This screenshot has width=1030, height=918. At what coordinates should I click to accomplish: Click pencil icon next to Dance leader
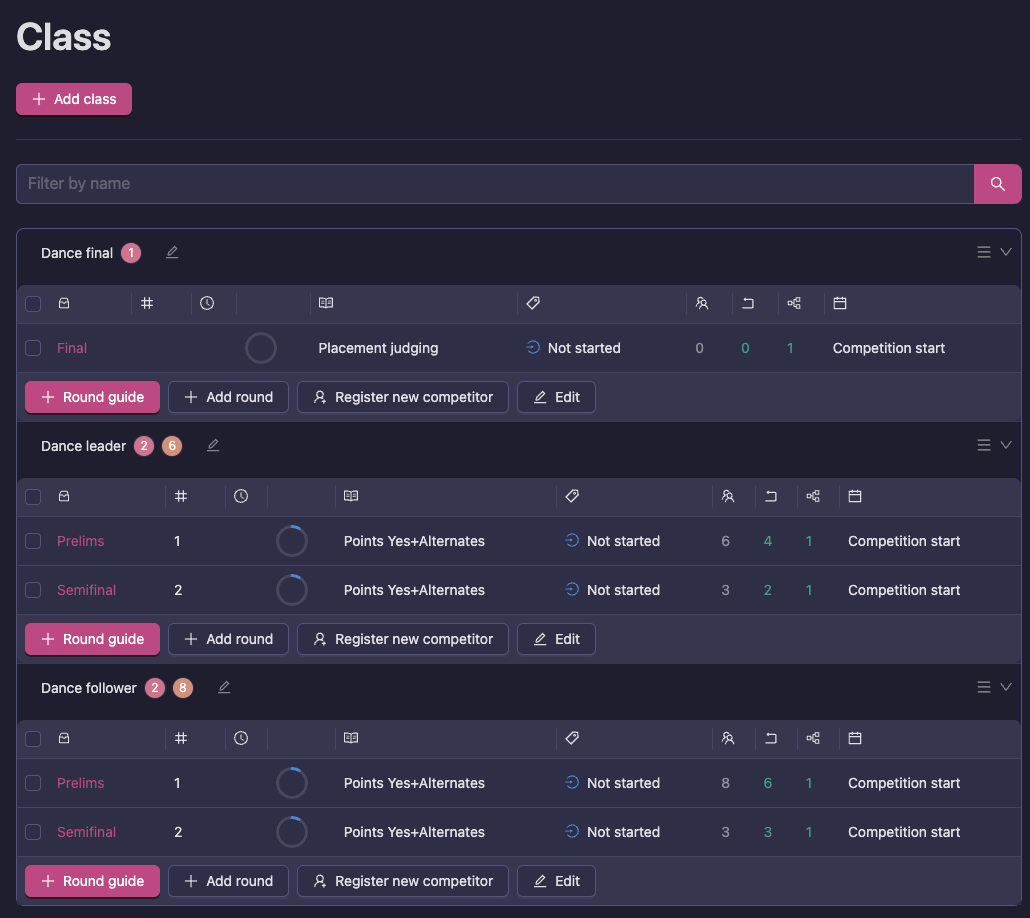(x=213, y=446)
